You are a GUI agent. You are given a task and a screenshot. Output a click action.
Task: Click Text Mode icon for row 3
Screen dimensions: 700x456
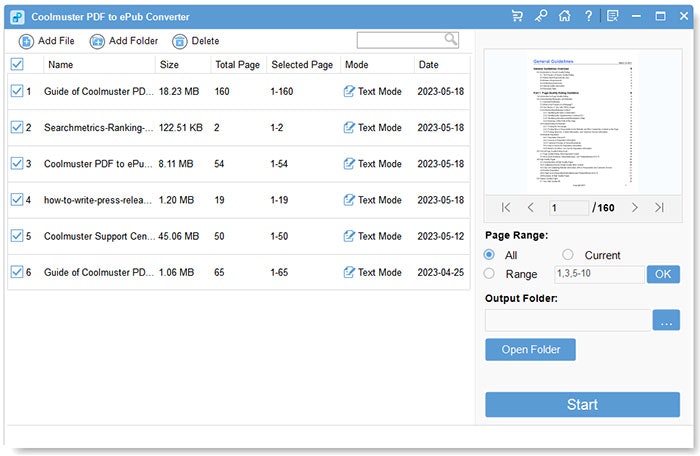click(x=349, y=164)
